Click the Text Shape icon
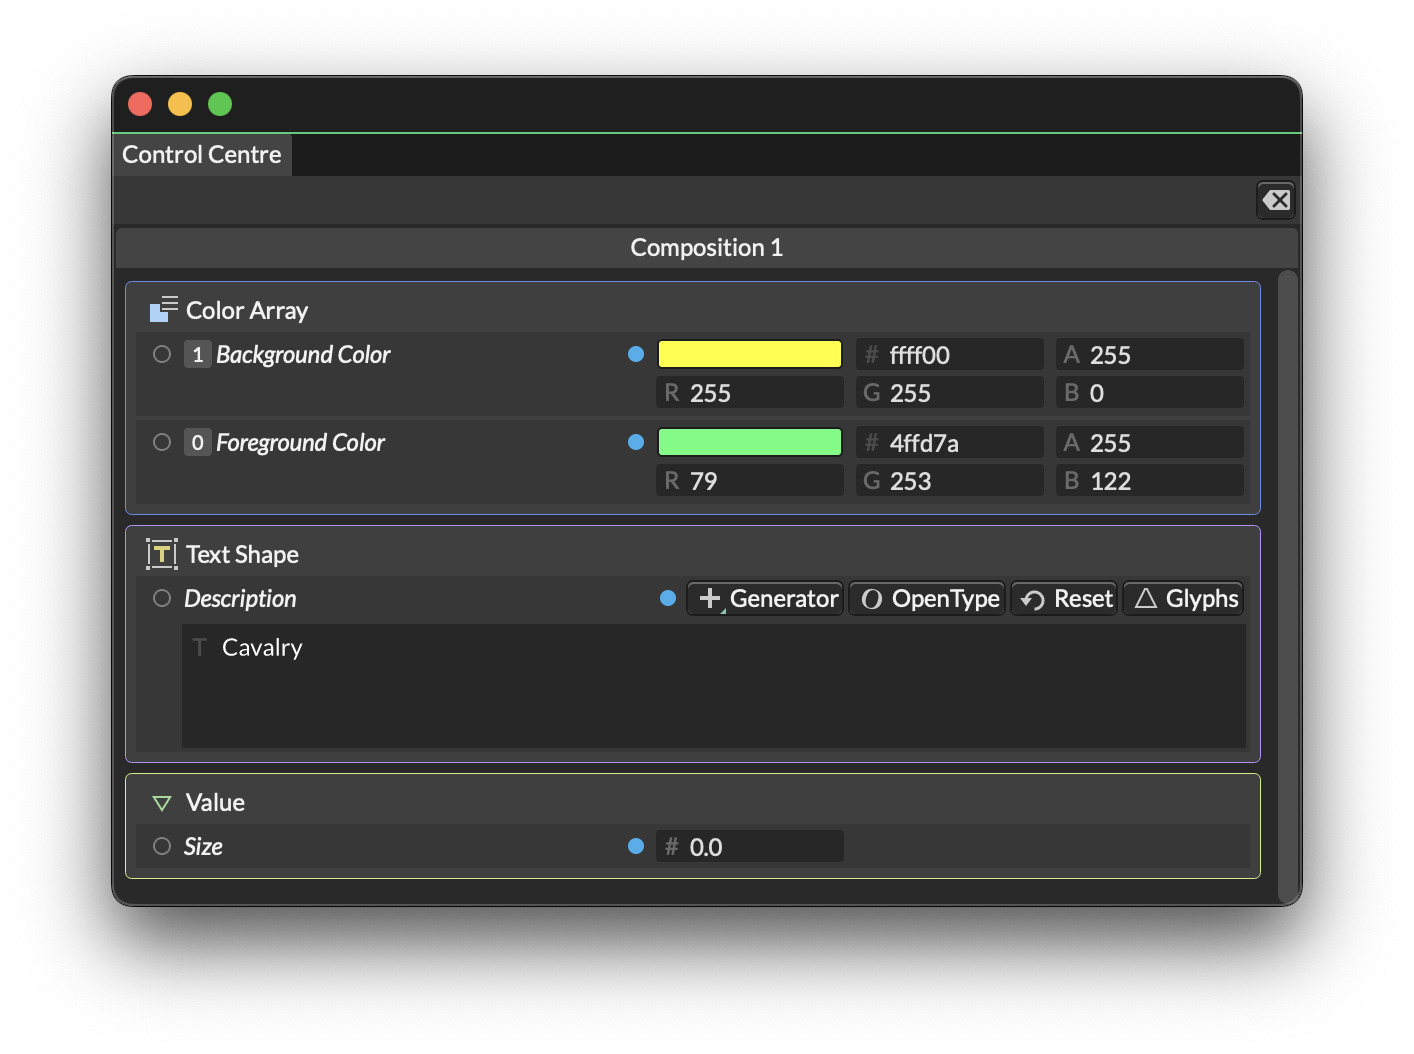The image size is (1414, 1054). pyautogui.click(x=162, y=554)
